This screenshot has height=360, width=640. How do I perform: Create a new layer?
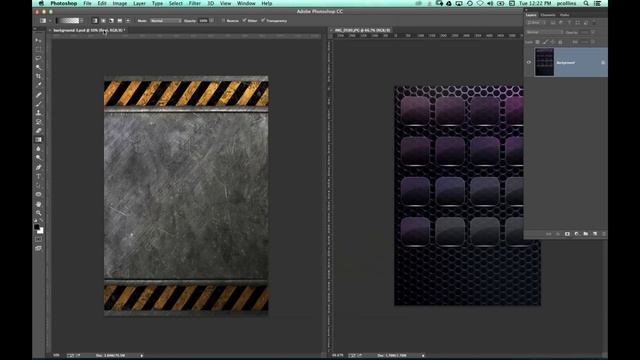coord(595,234)
